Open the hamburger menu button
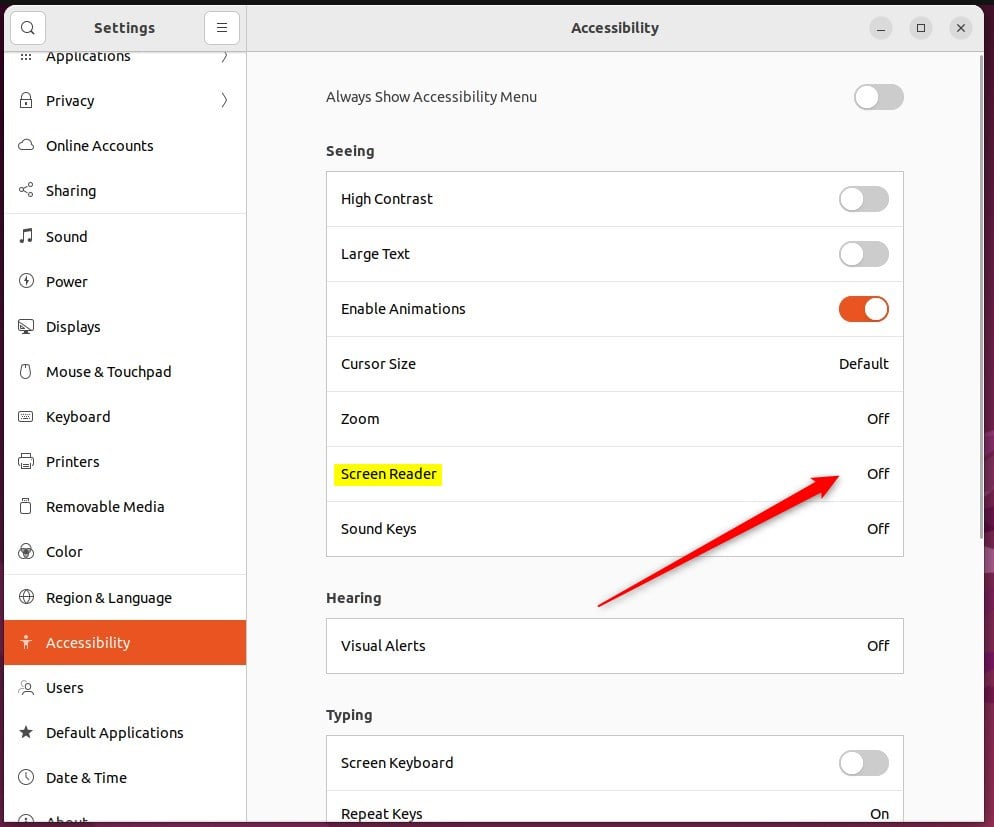 221,27
